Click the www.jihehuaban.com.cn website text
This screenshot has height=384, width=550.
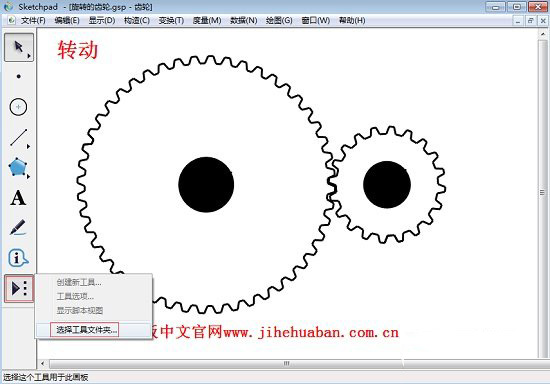coord(311,332)
